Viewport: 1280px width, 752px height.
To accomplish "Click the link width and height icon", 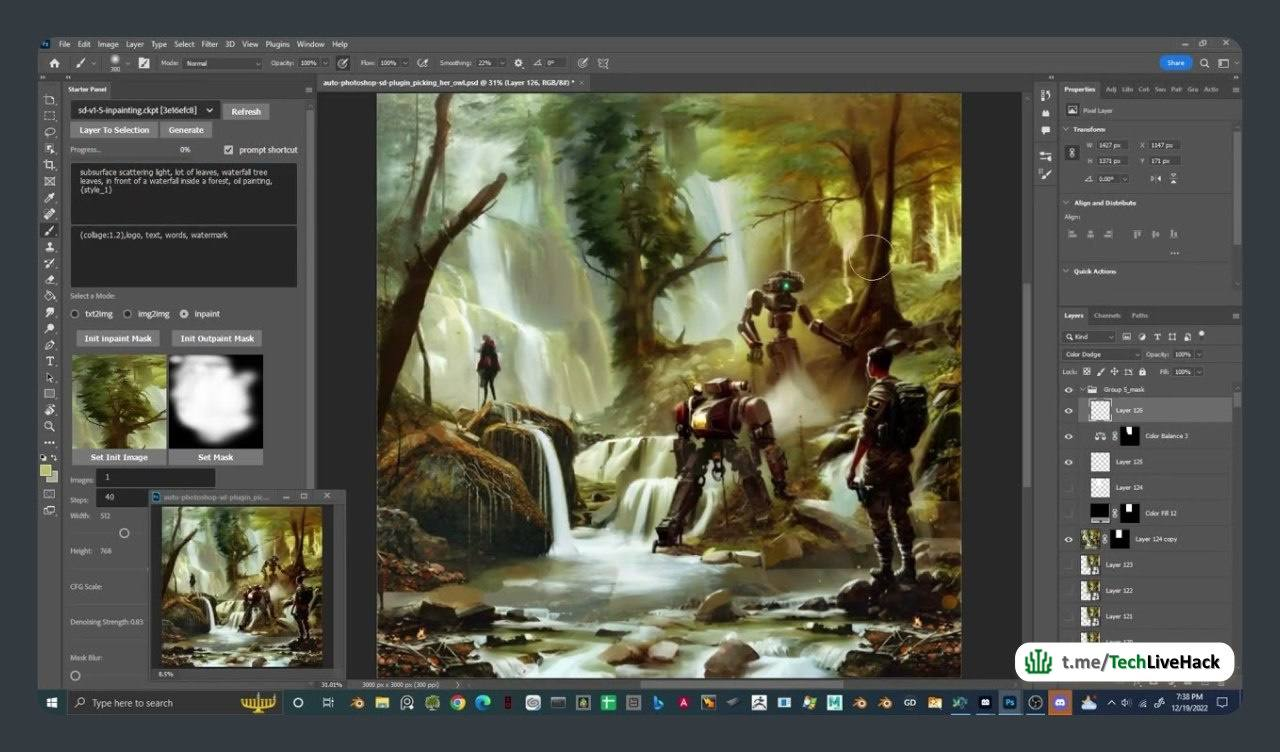I will [x=1072, y=153].
